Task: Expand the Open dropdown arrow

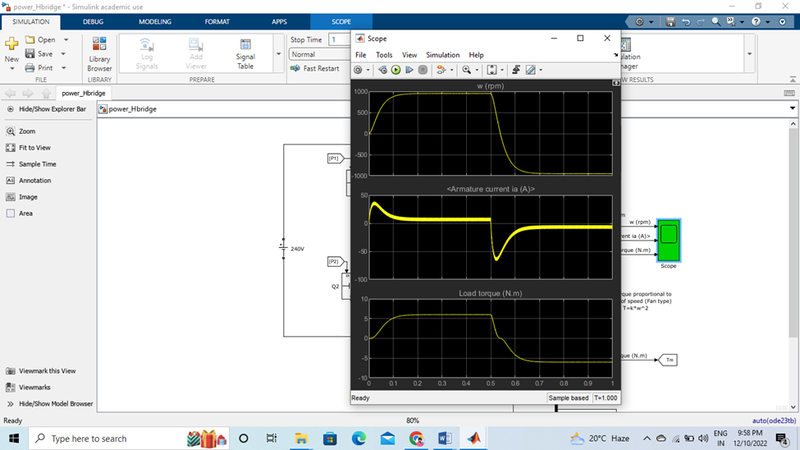Action: pyautogui.click(x=66, y=40)
